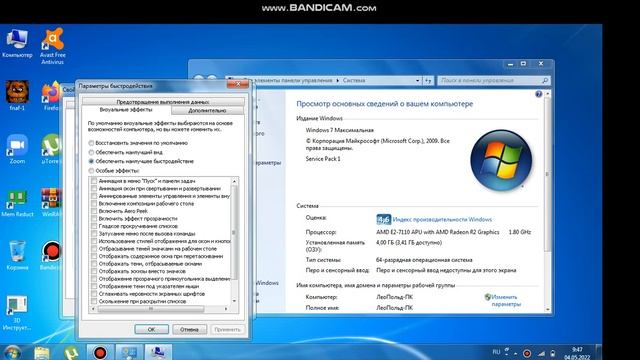Switch to Дополнительно tab
Viewport: 640px width, 360px height.
[x=207, y=111]
